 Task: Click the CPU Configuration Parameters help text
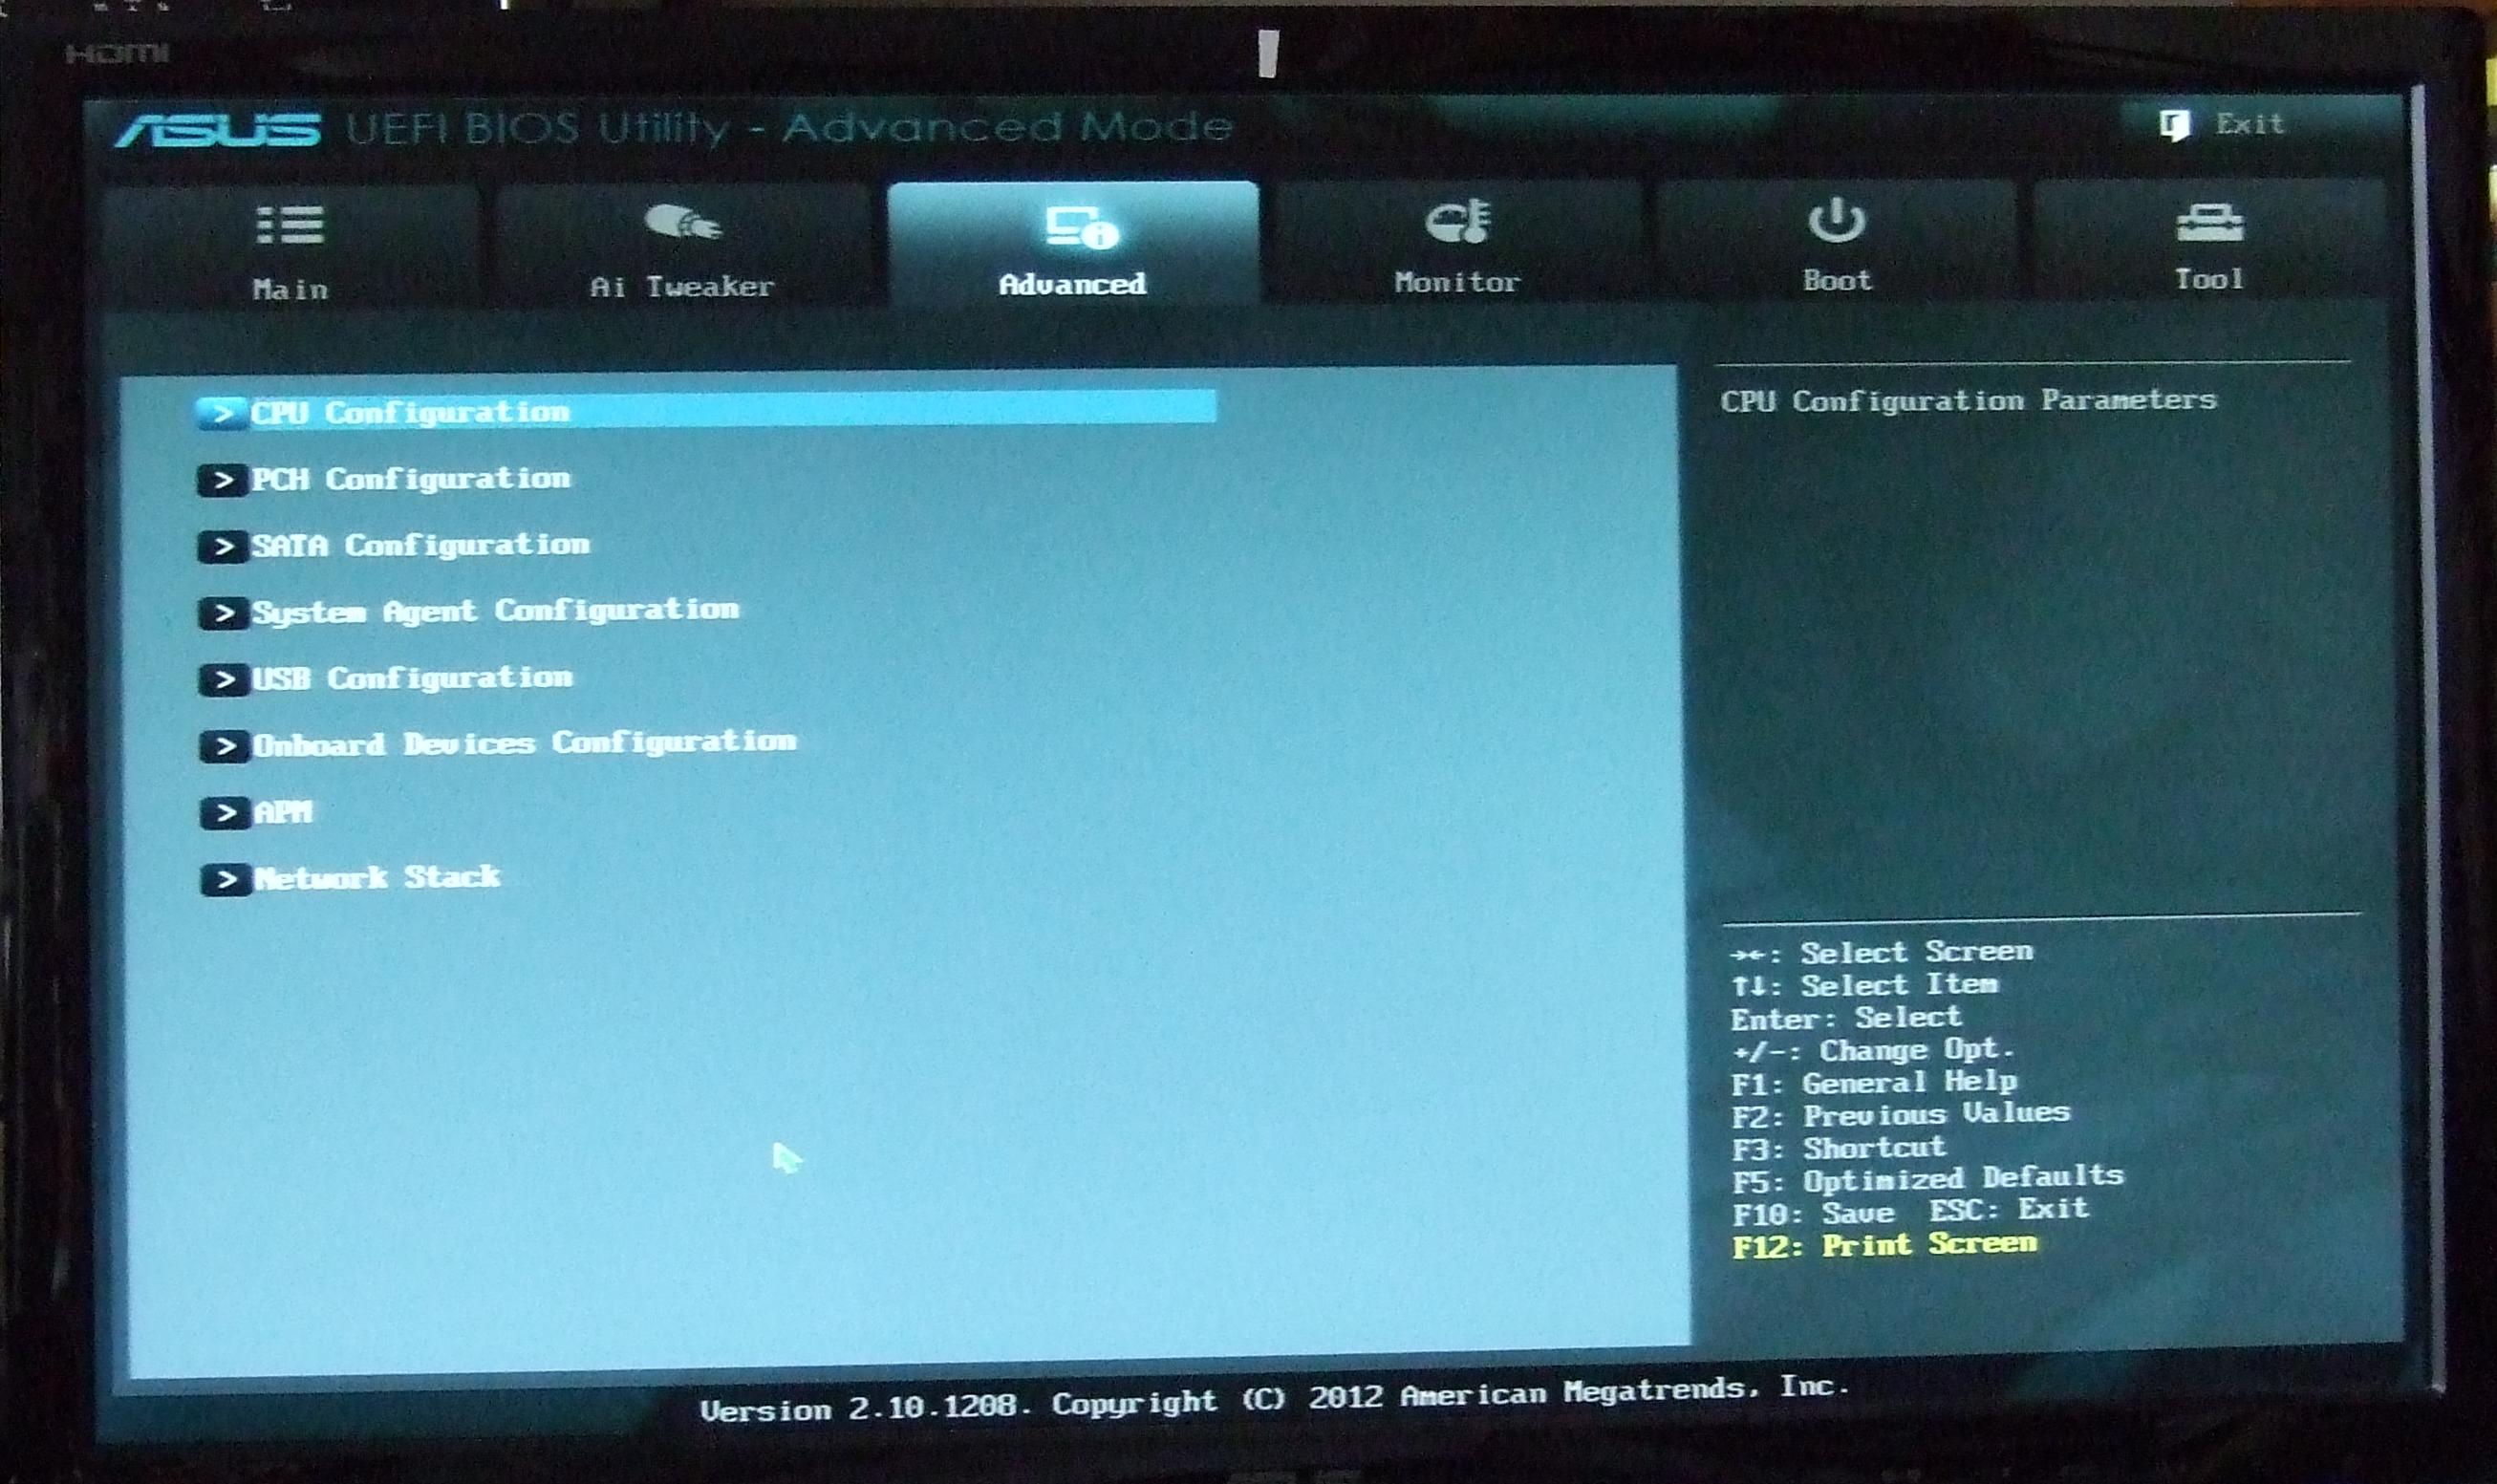1968,400
